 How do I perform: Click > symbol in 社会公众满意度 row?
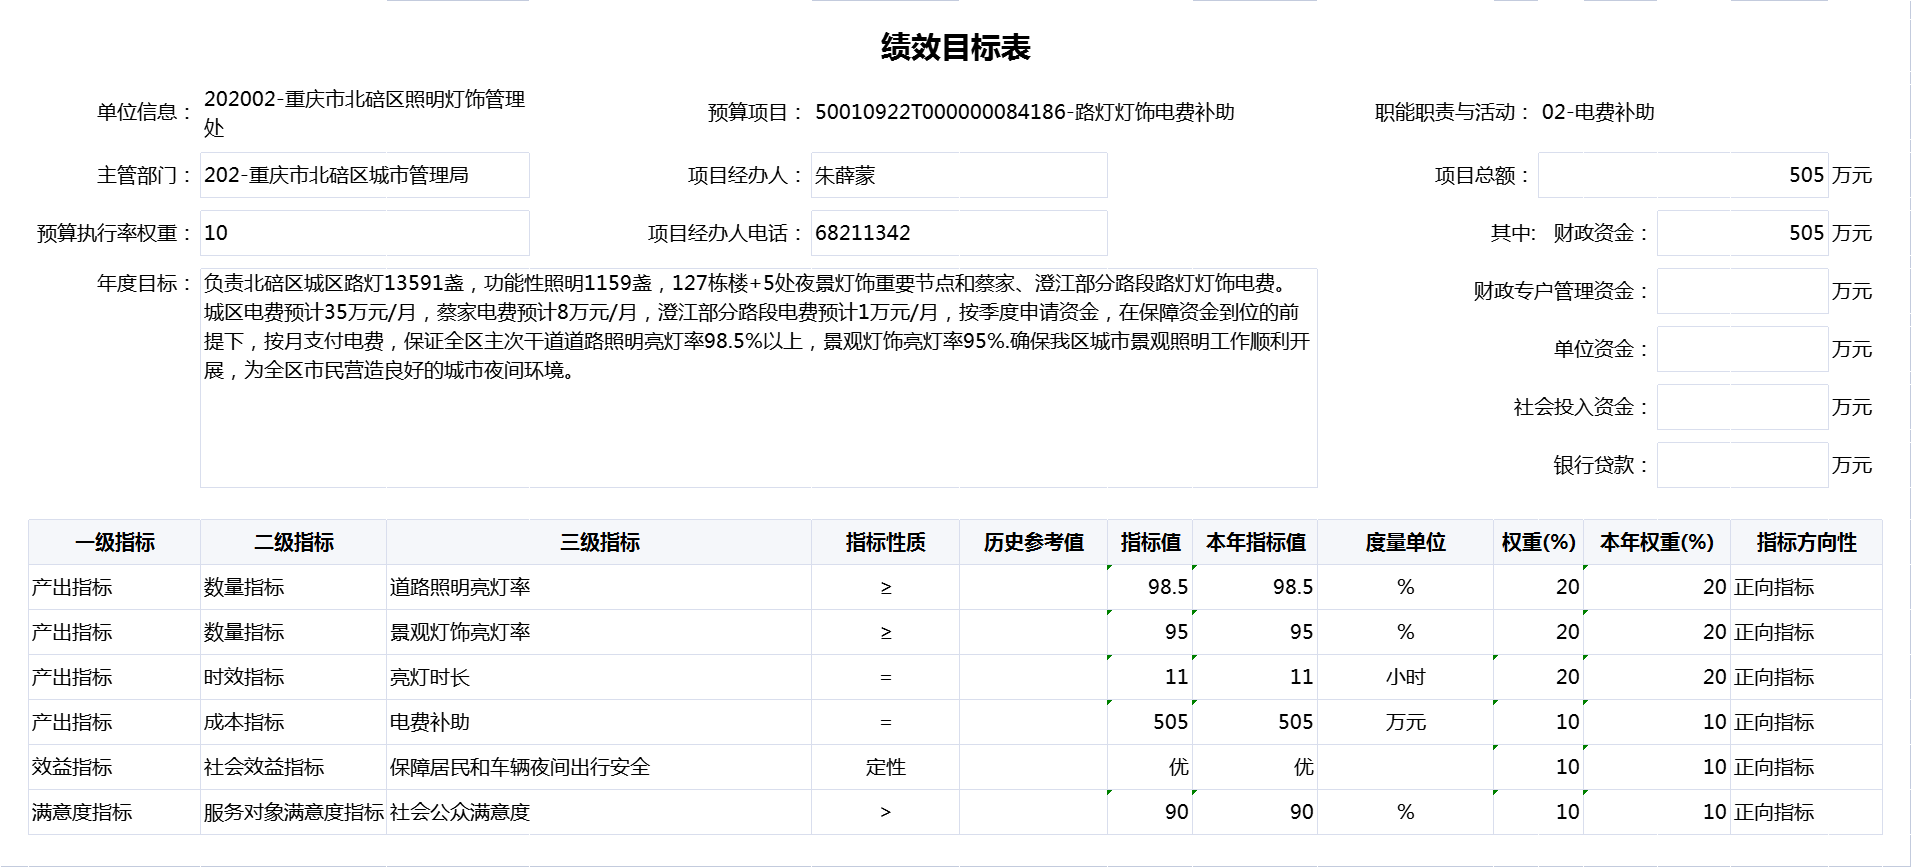[885, 812]
